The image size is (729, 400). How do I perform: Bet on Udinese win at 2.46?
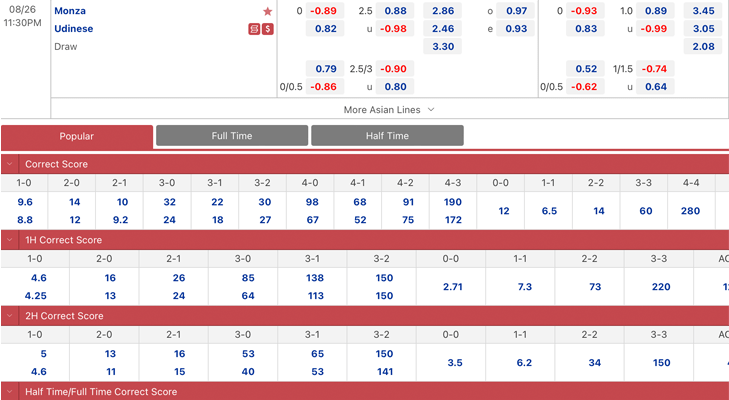pyautogui.click(x=443, y=29)
